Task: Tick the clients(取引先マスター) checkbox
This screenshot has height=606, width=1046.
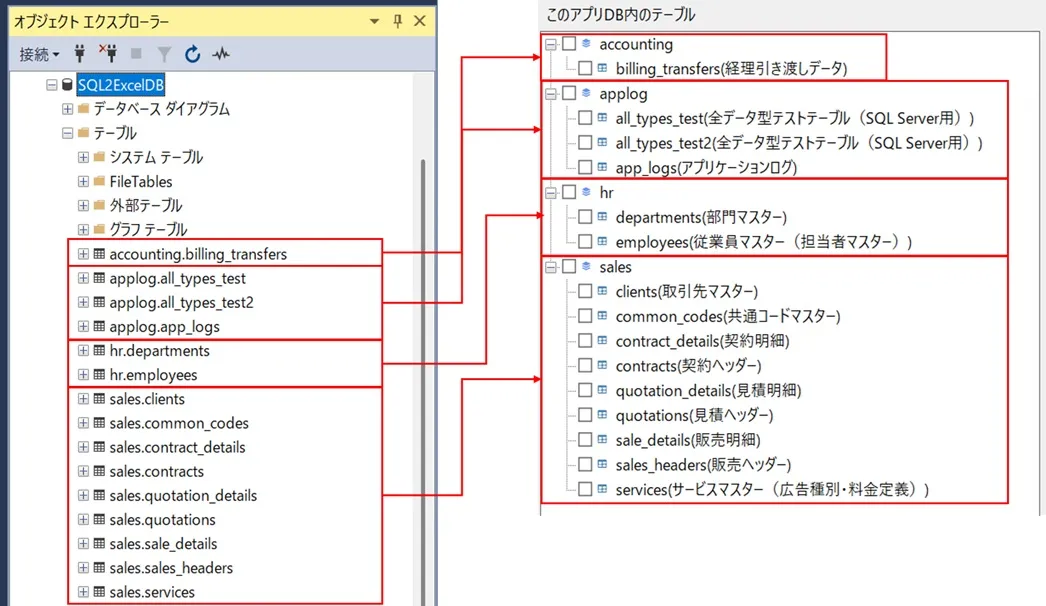Action: [585, 291]
